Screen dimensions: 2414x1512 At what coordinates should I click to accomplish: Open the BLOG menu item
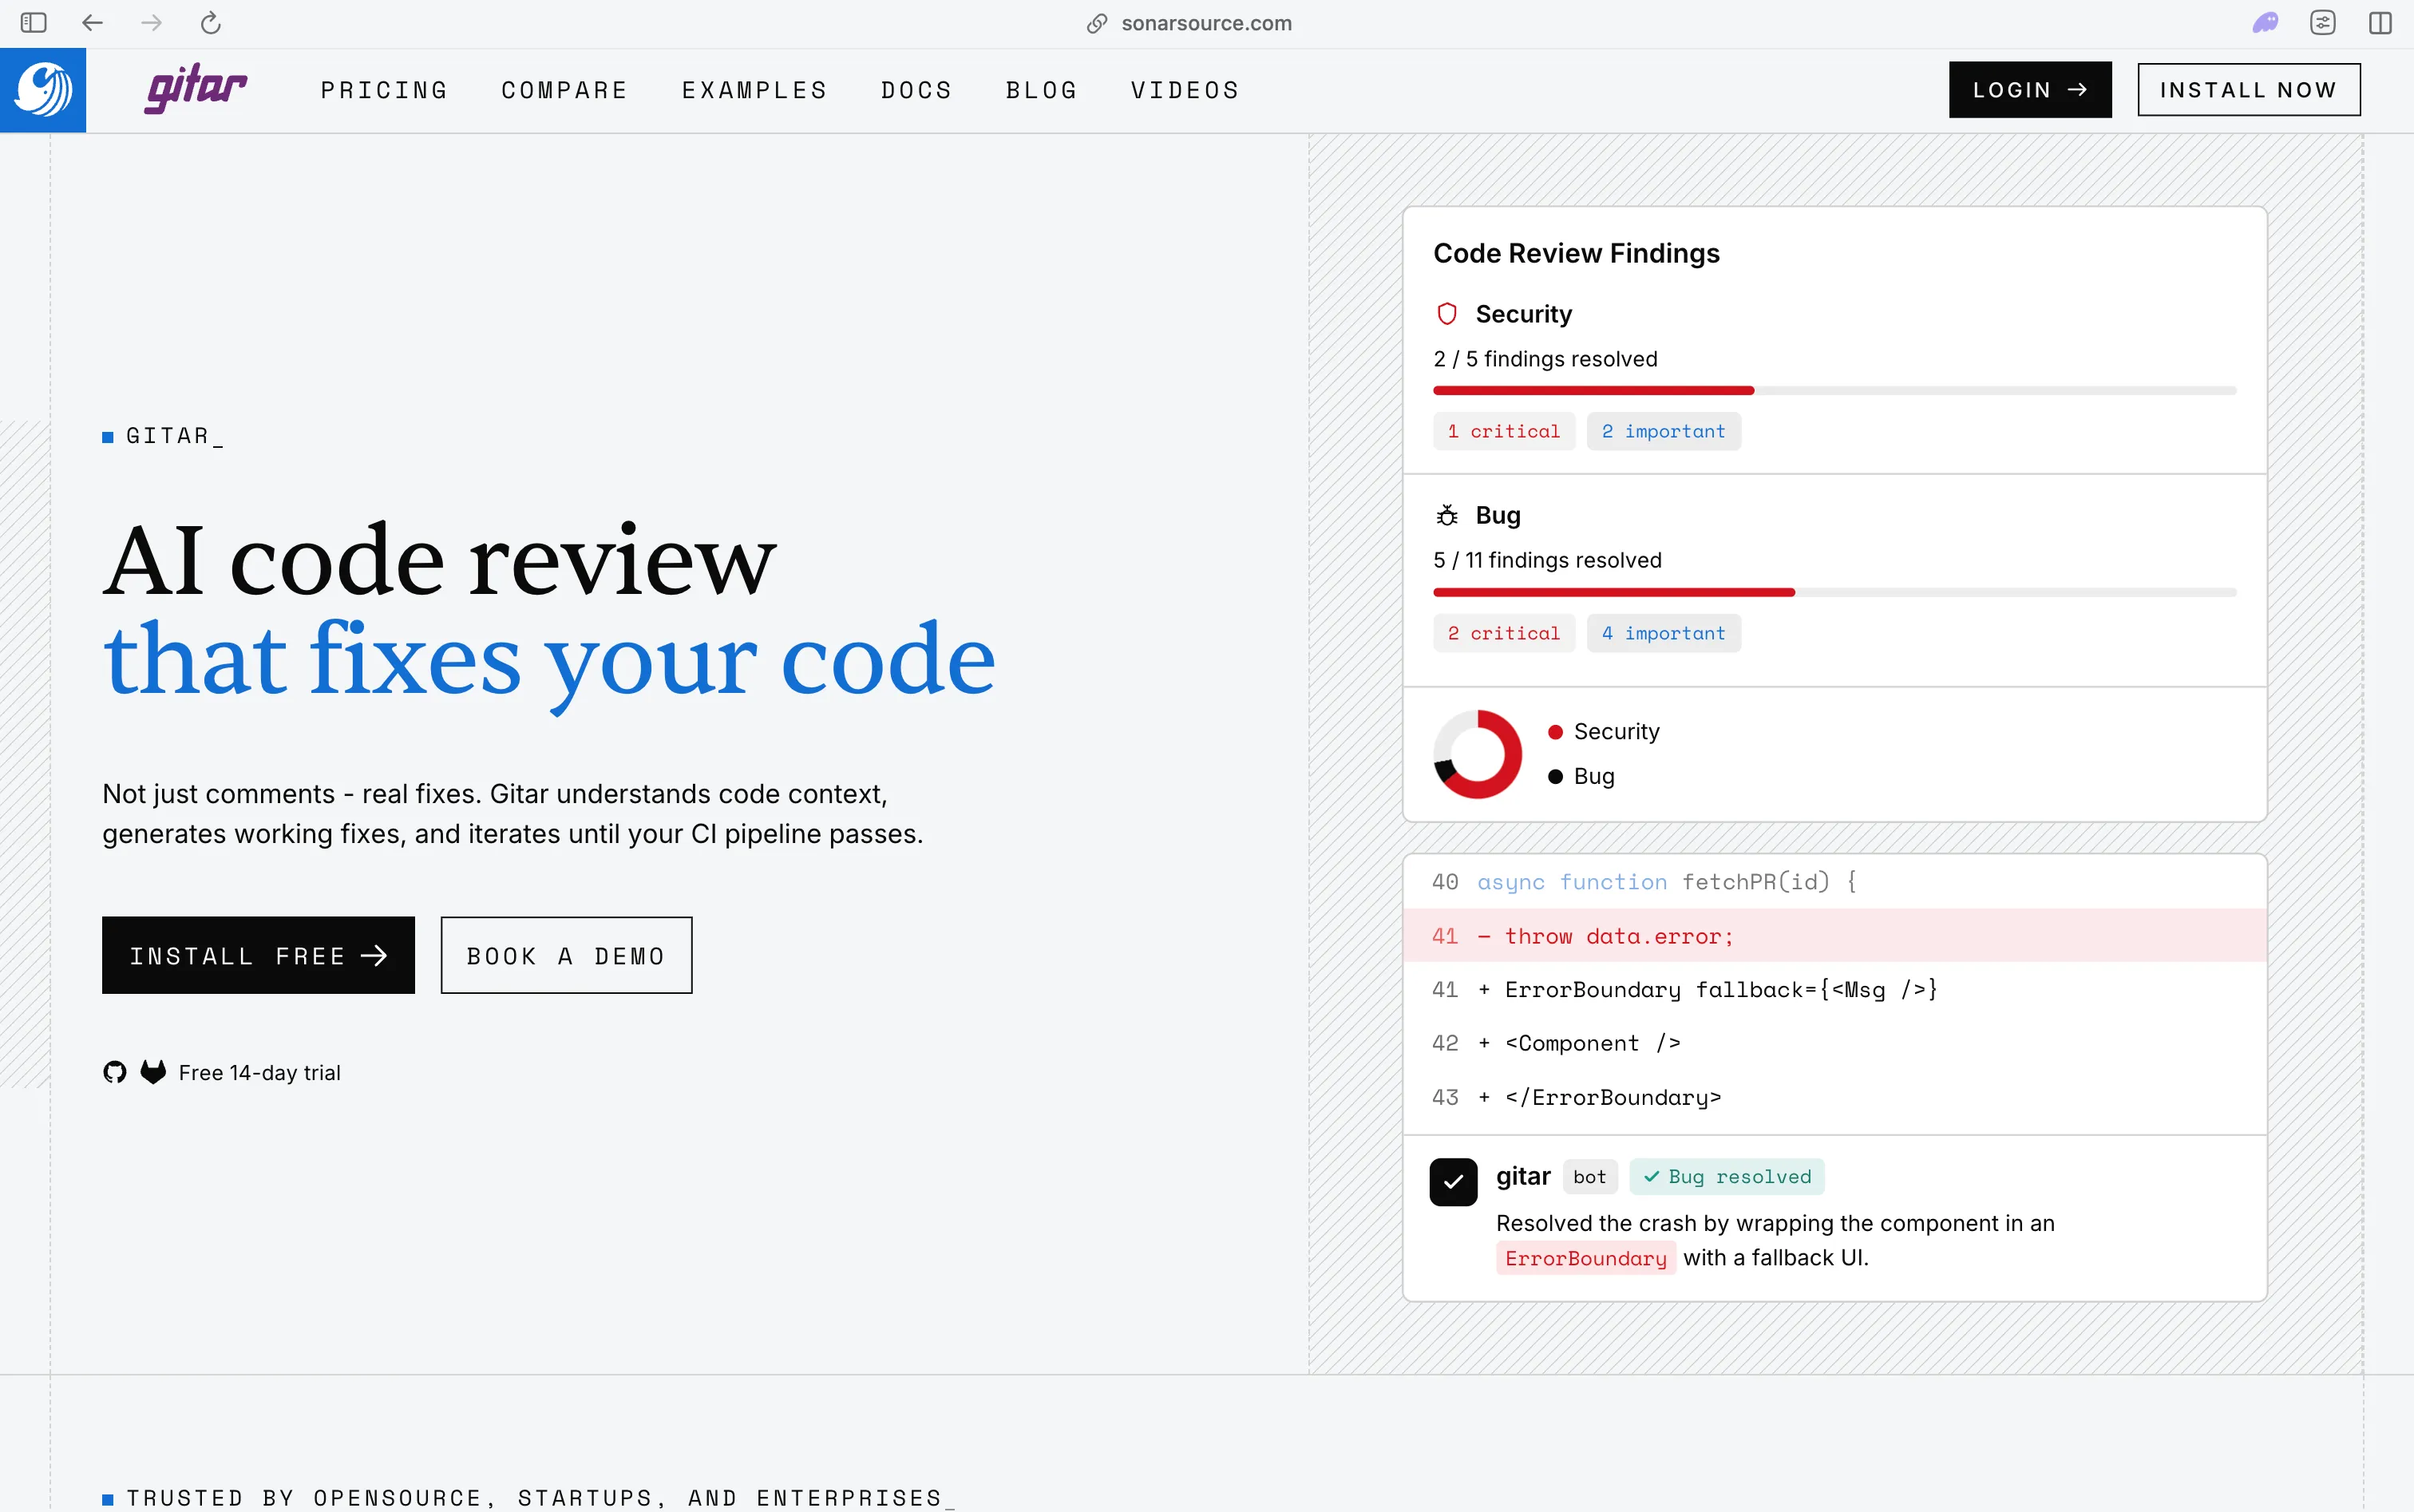pos(1042,90)
